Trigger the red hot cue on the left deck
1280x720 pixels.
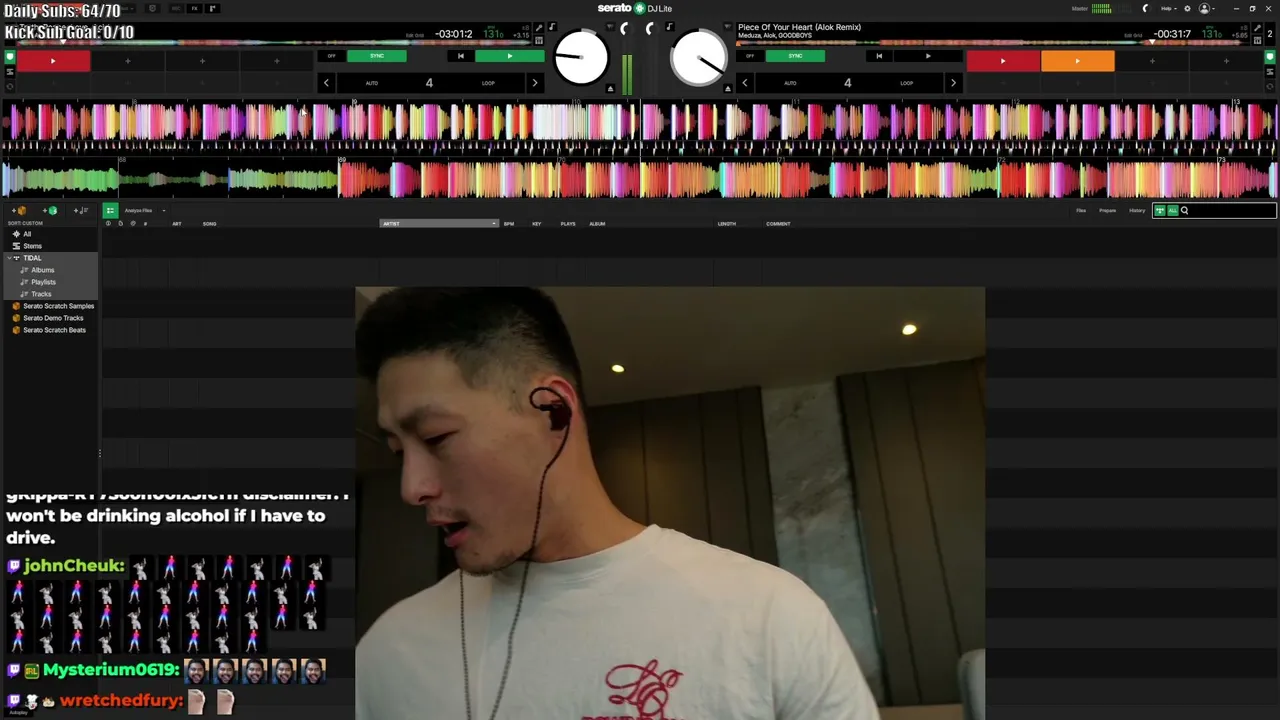tap(53, 61)
